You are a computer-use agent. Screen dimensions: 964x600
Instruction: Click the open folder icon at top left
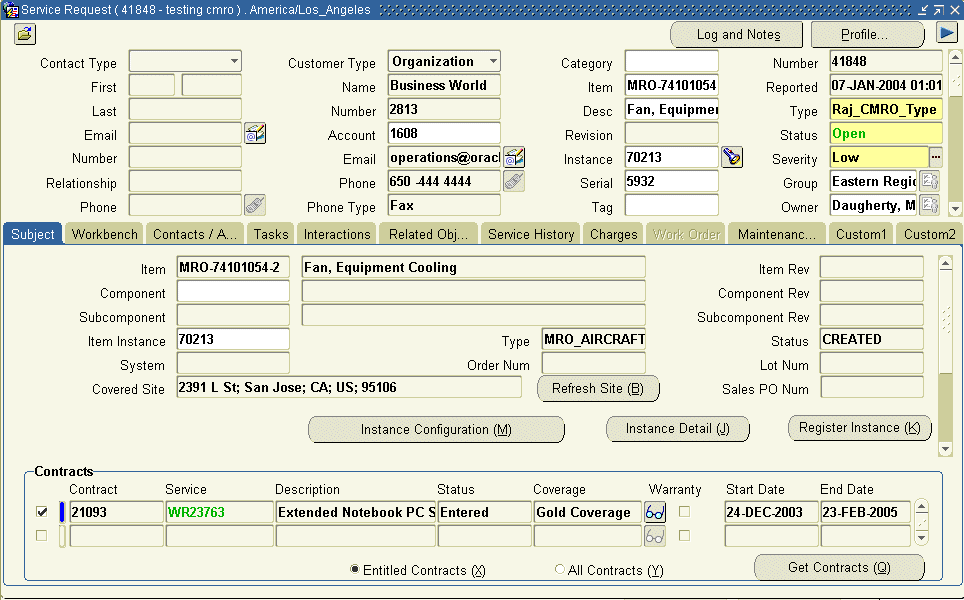click(x=25, y=34)
